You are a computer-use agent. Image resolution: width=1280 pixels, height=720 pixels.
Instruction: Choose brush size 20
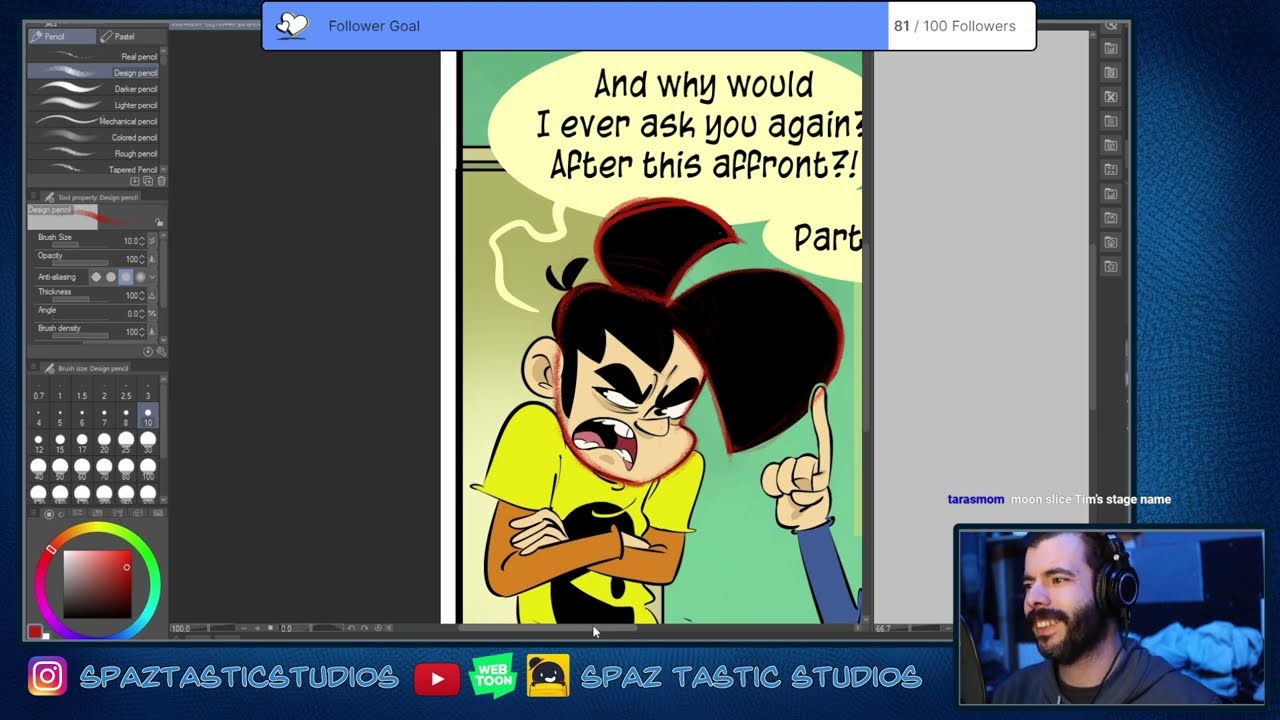(104, 443)
